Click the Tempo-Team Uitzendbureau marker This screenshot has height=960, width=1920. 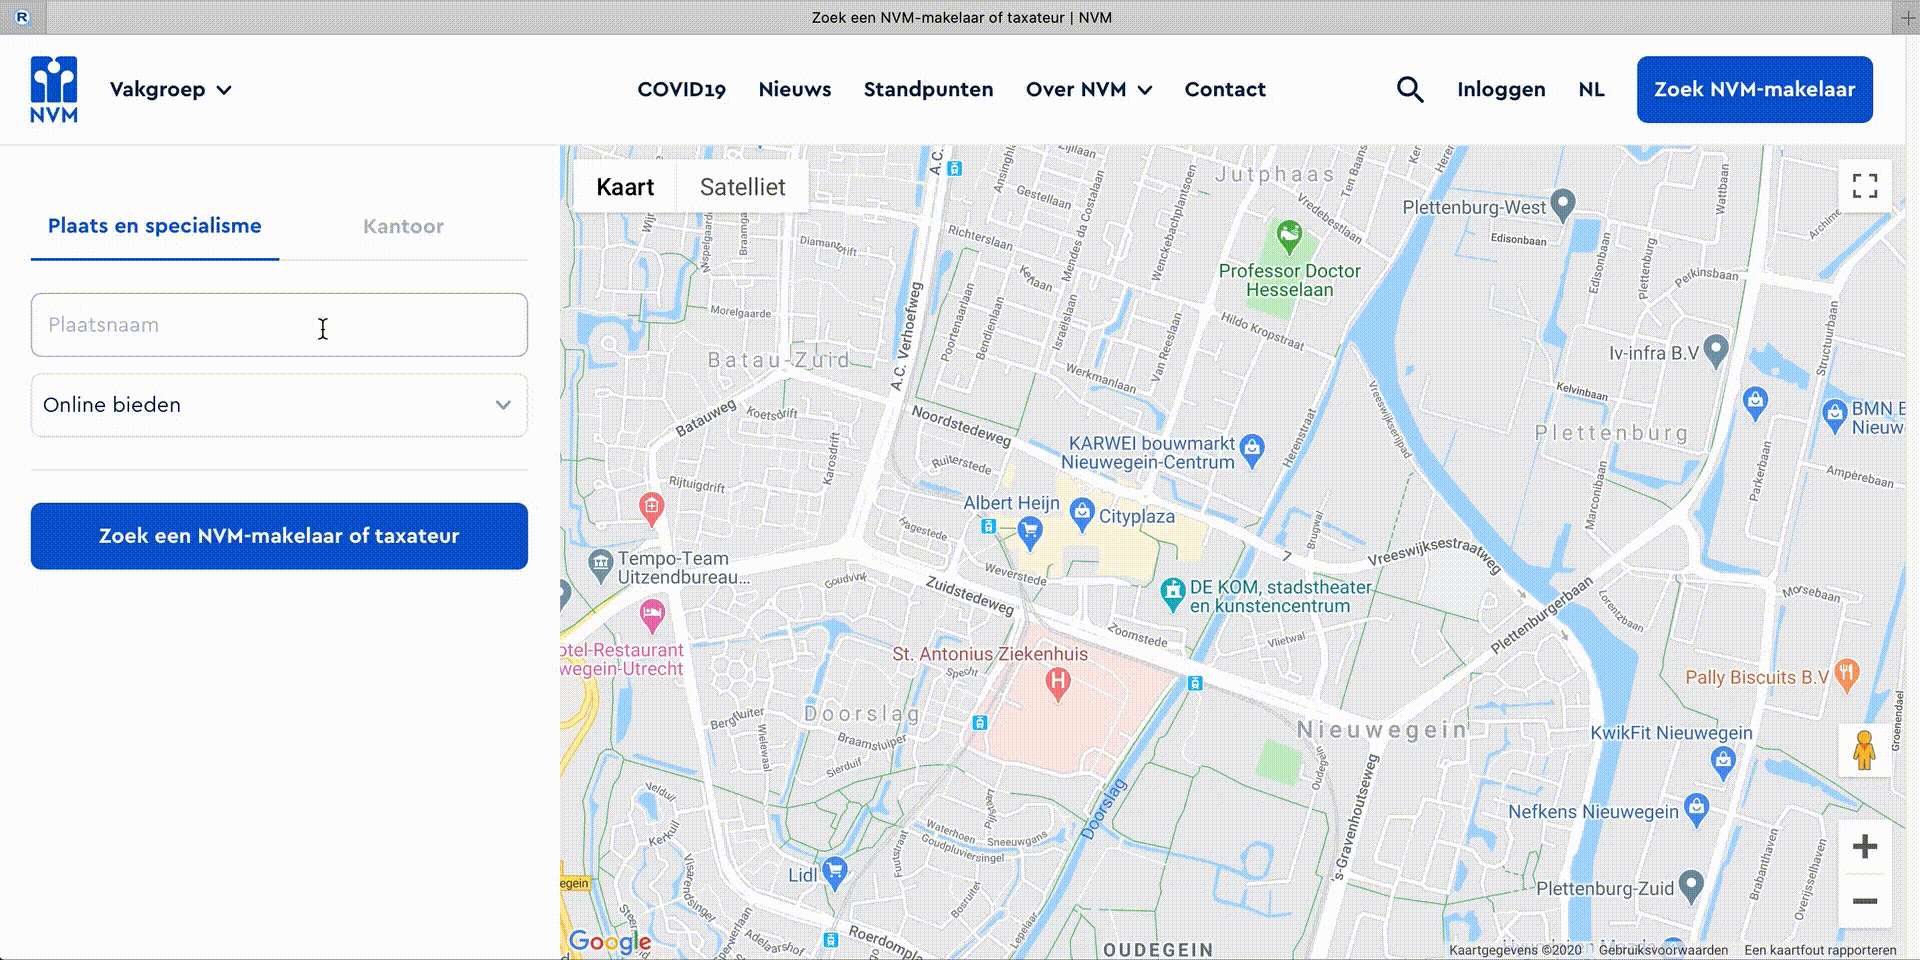600,566
